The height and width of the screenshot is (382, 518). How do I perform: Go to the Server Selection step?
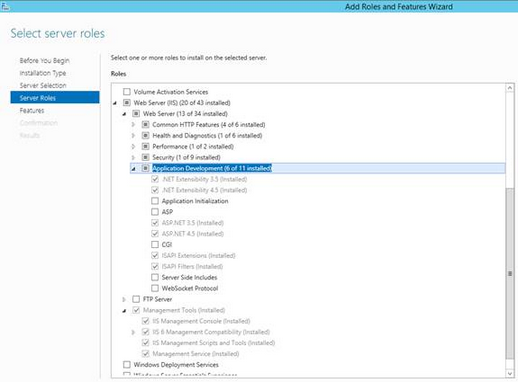coord(43,85)
